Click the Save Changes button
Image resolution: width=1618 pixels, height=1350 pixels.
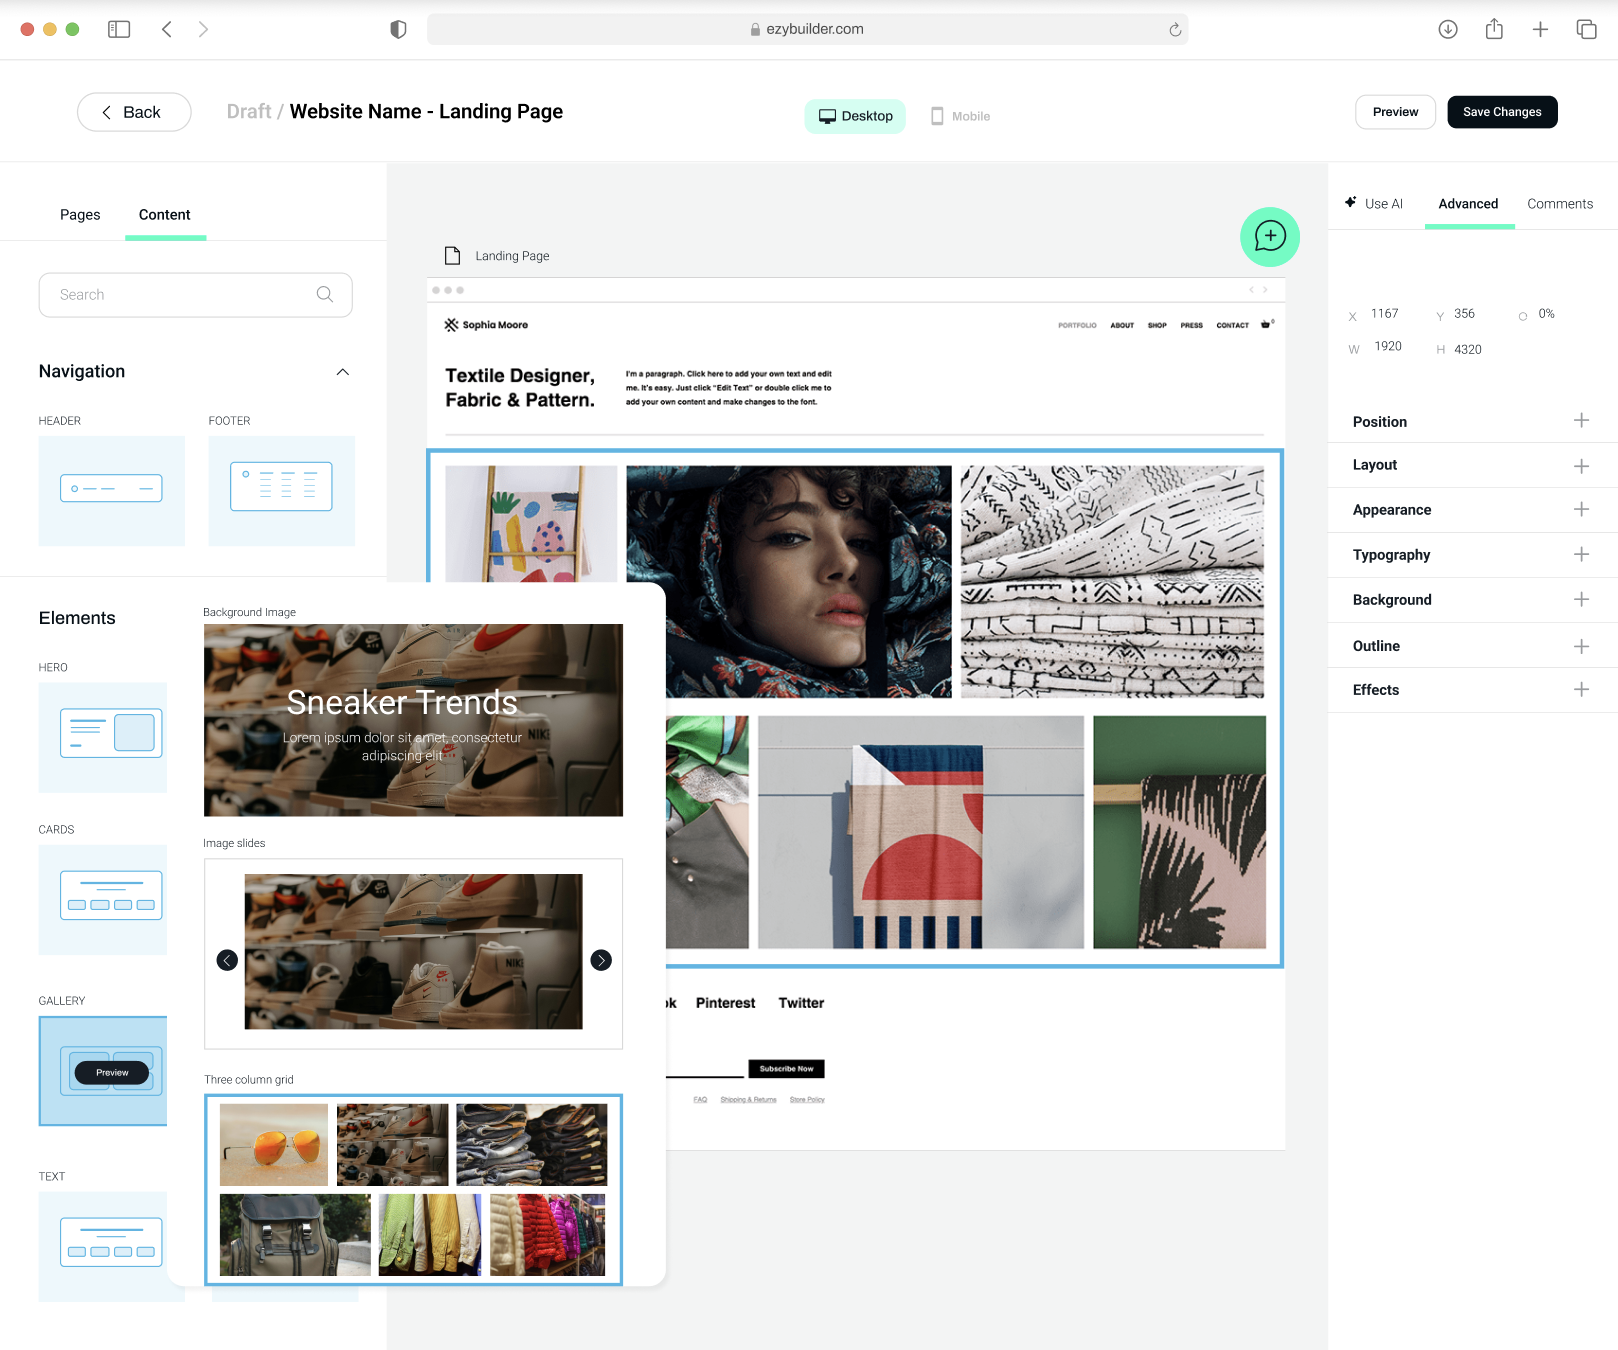point(1501,112)
